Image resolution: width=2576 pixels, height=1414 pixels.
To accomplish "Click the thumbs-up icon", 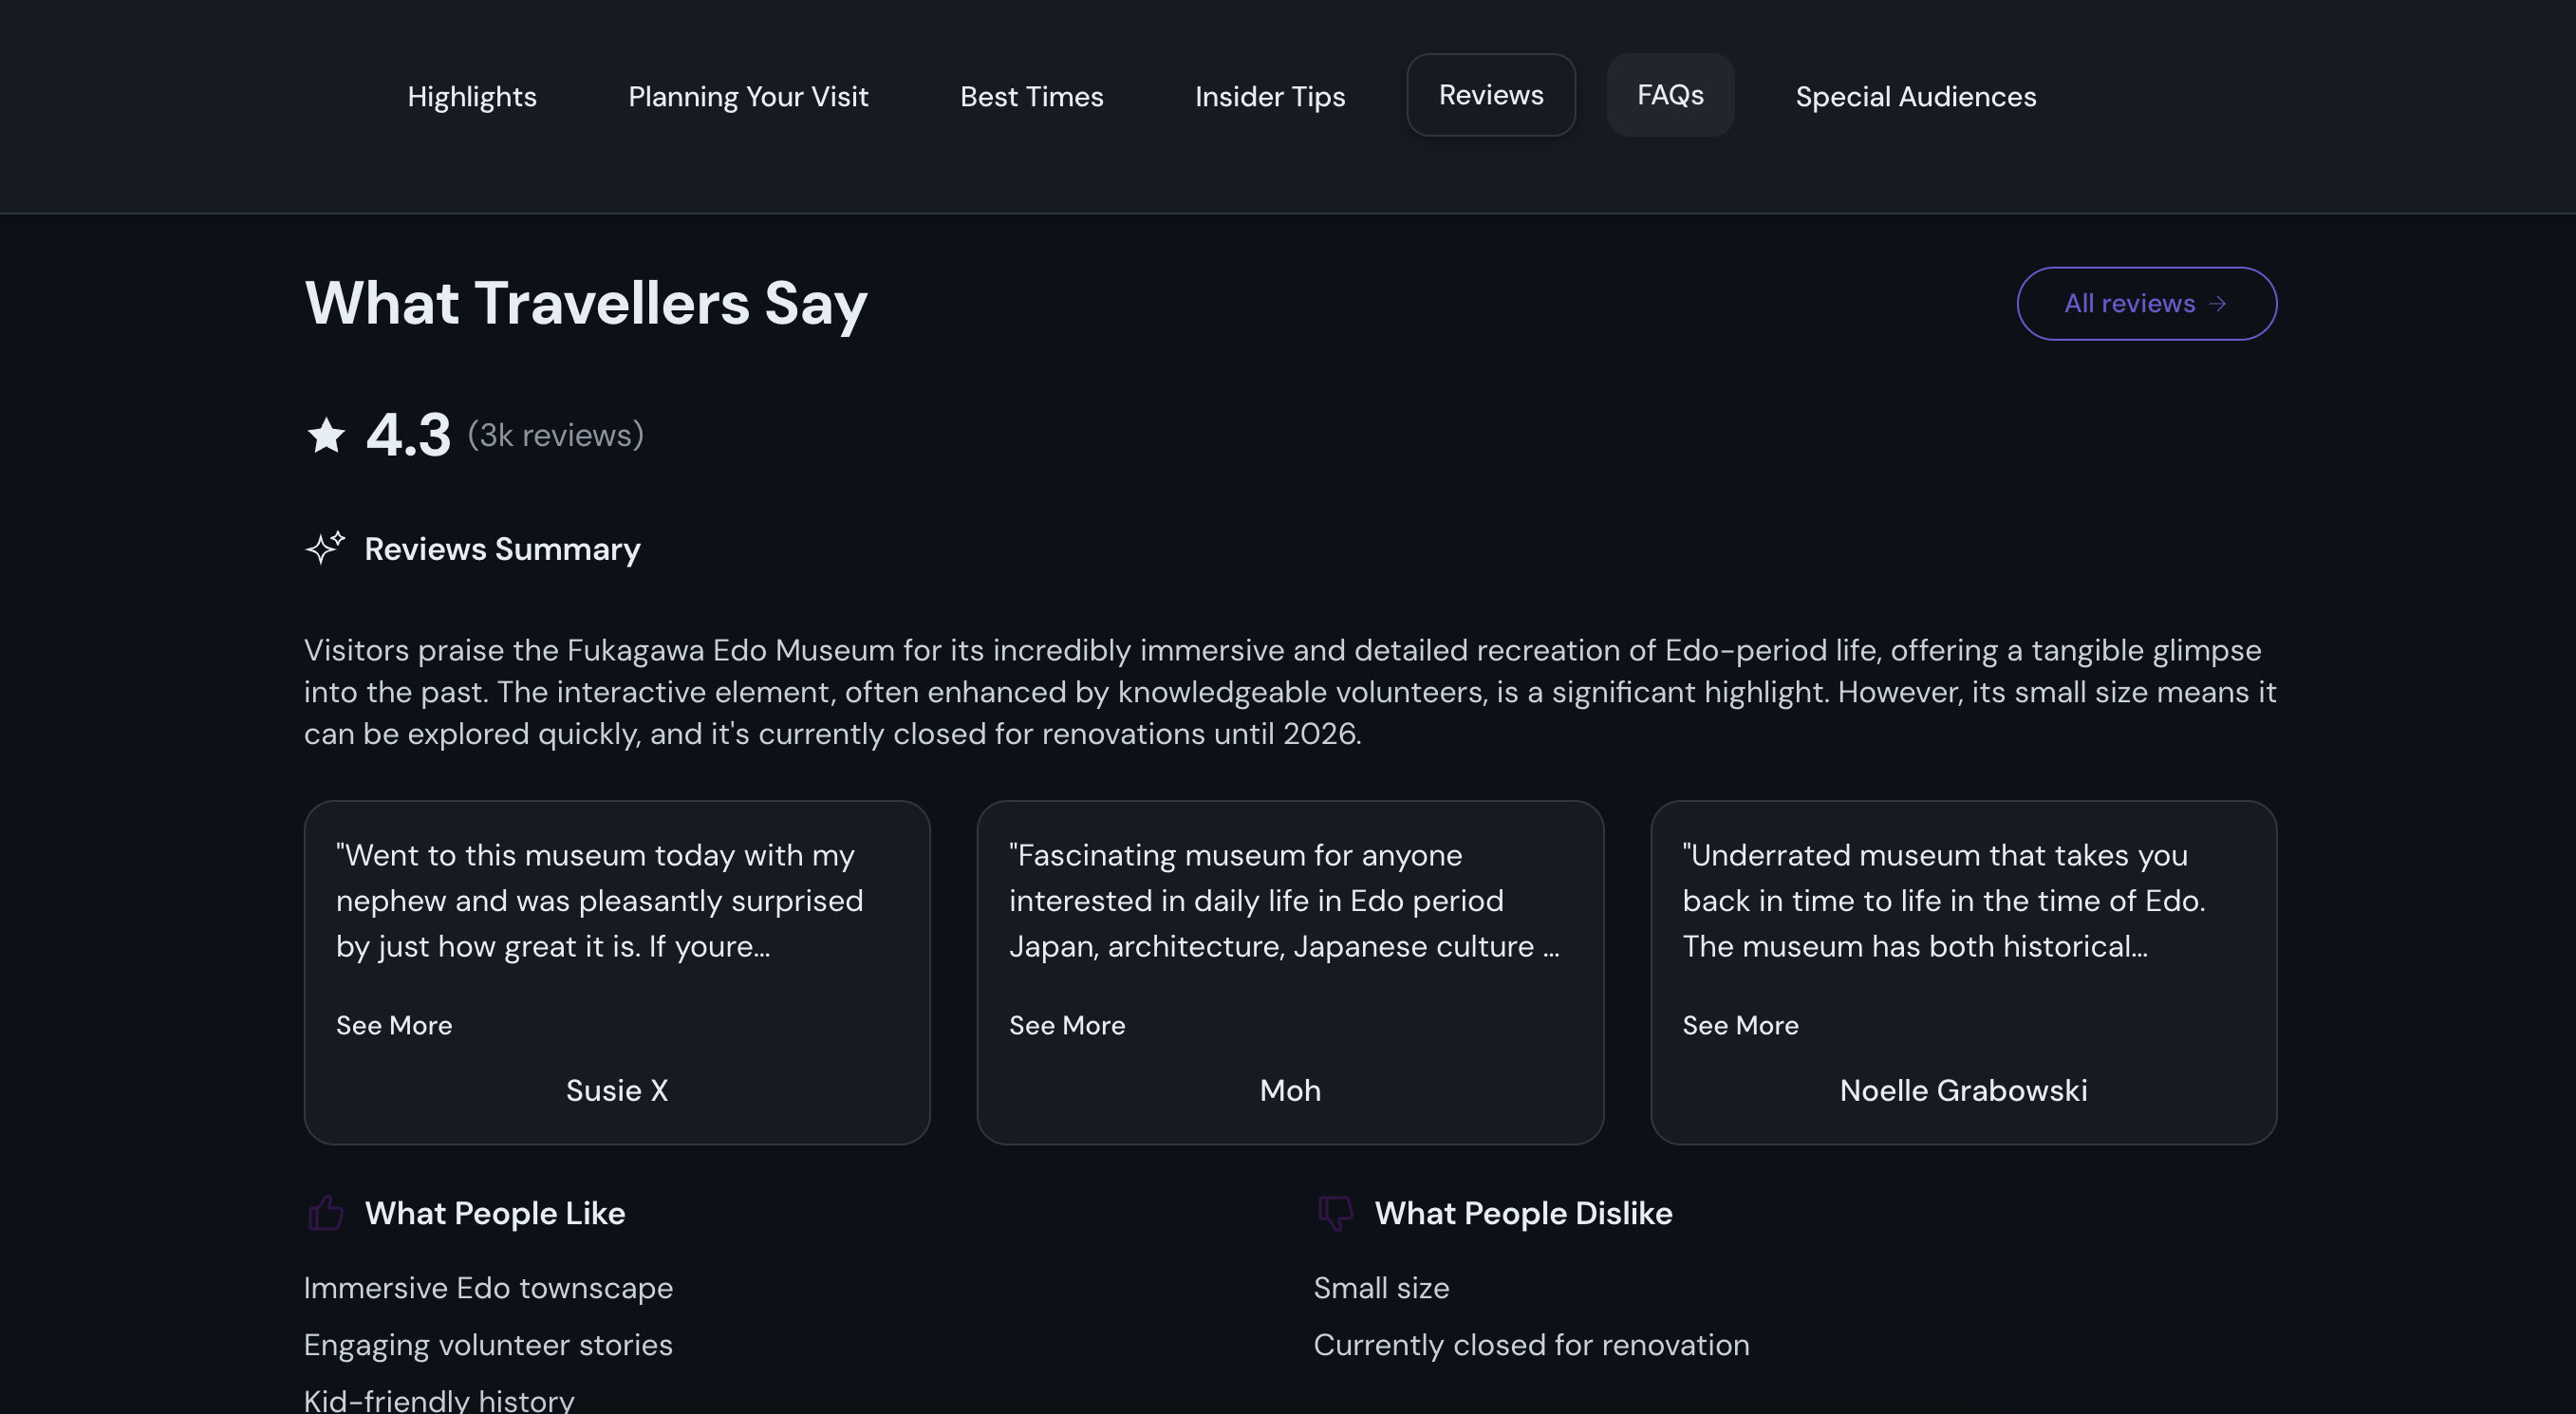I will pos(326,1213).
